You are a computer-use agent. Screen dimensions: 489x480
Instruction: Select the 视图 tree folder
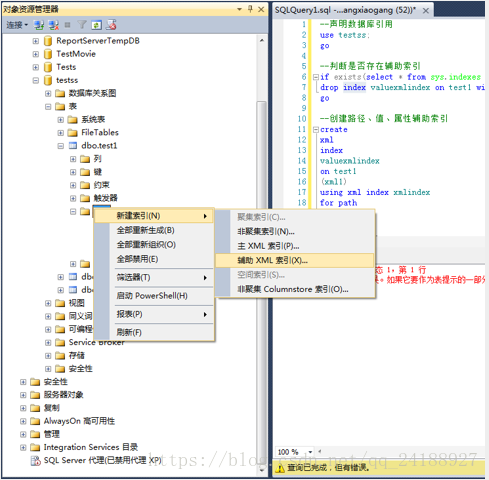[x=76, y=303]
